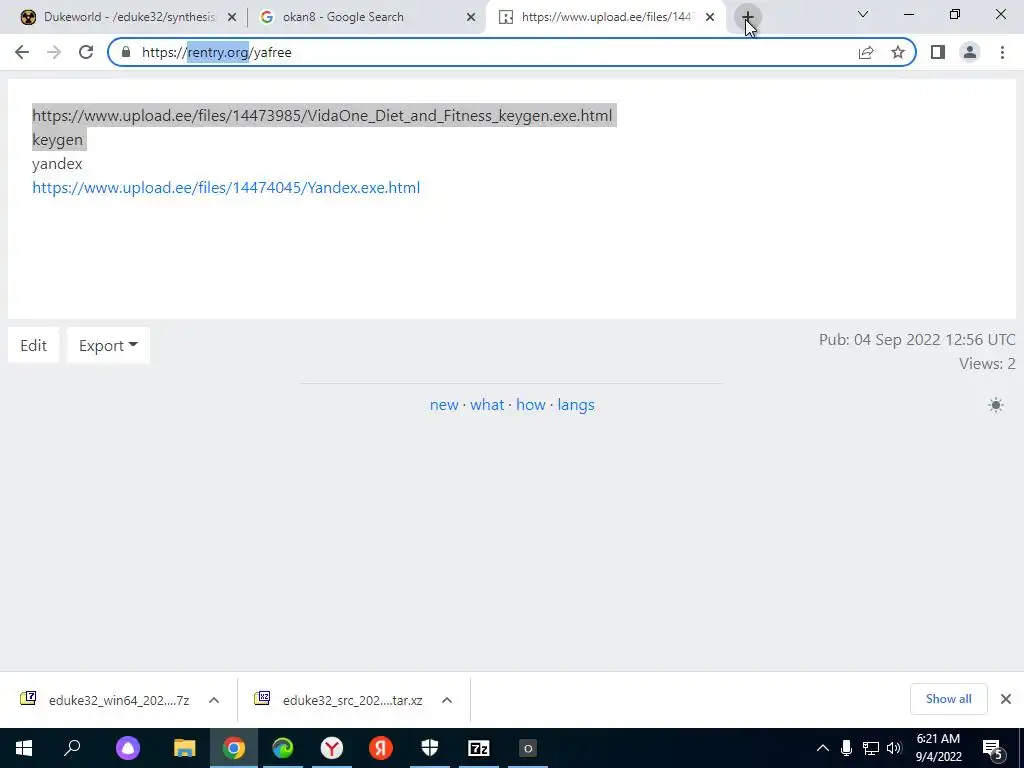Screen dimensions: 1024x768
Task: Toggle dark mode with sun icon
Action: click(x=996, y=405)
